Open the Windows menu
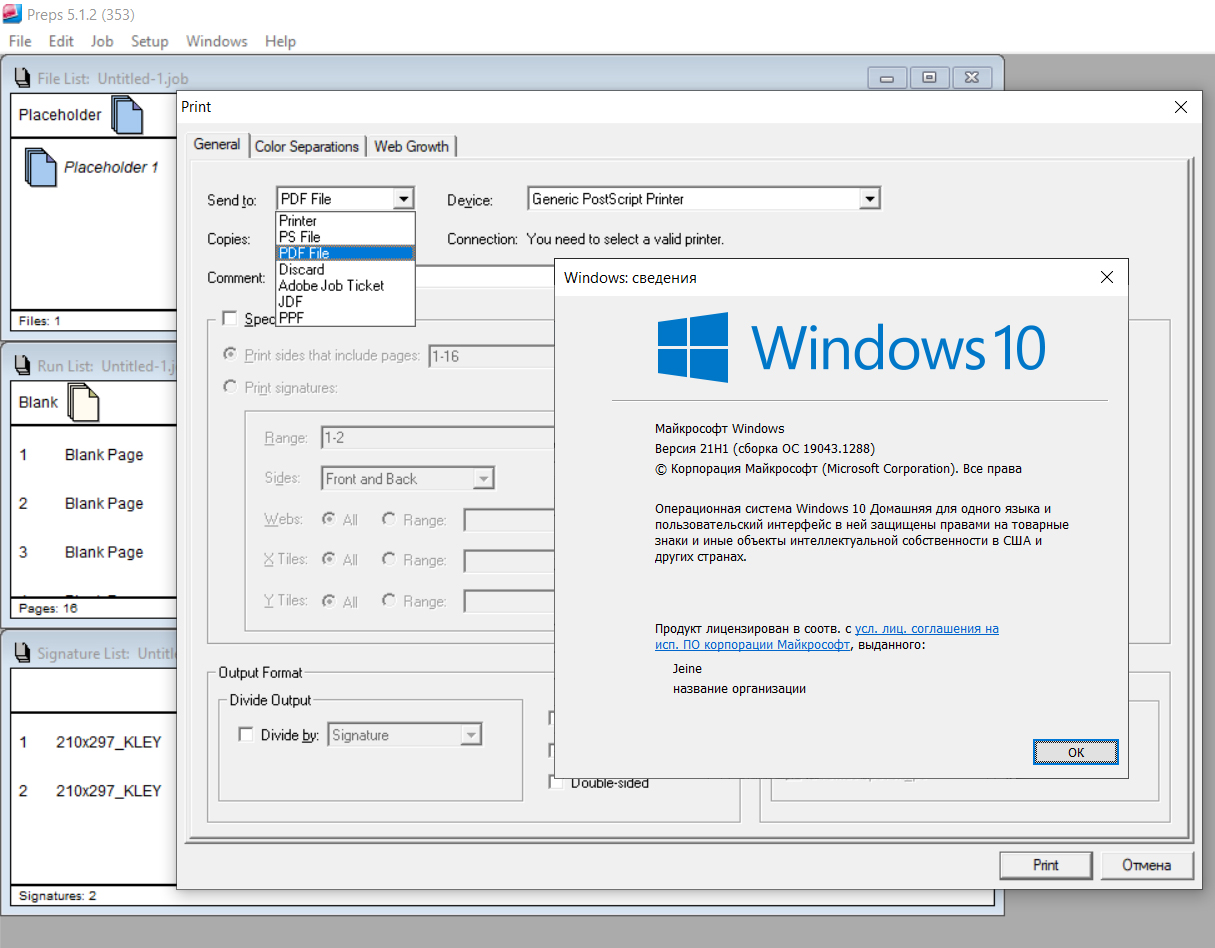Image resolution: width=1215 pixels, height=948 pixels. tap(217, 41)
